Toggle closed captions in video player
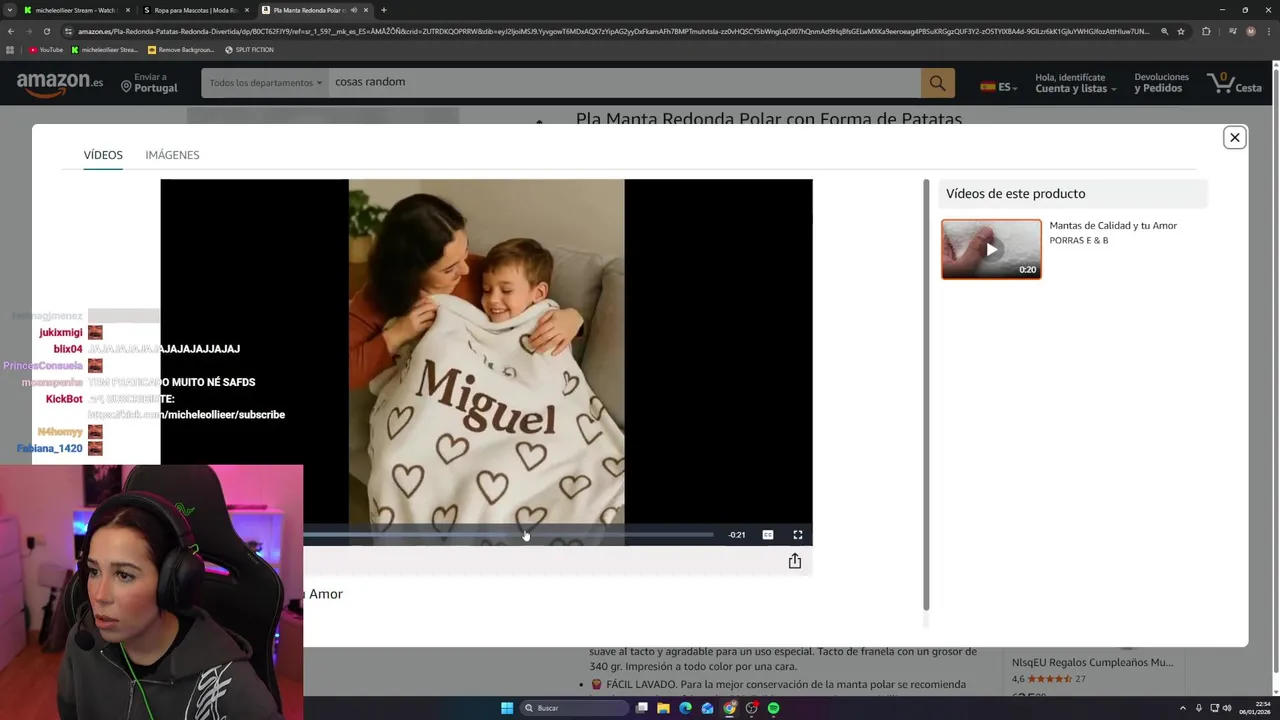The height and width of the screenshot is (720, 1280). pos(767,535)
